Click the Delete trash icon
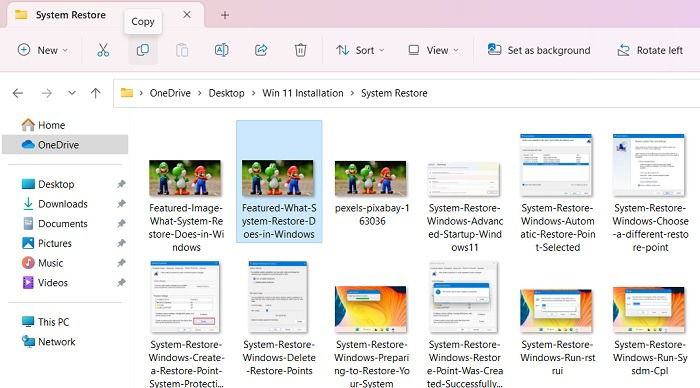The image size is (700, 388). tap(300, 50)
